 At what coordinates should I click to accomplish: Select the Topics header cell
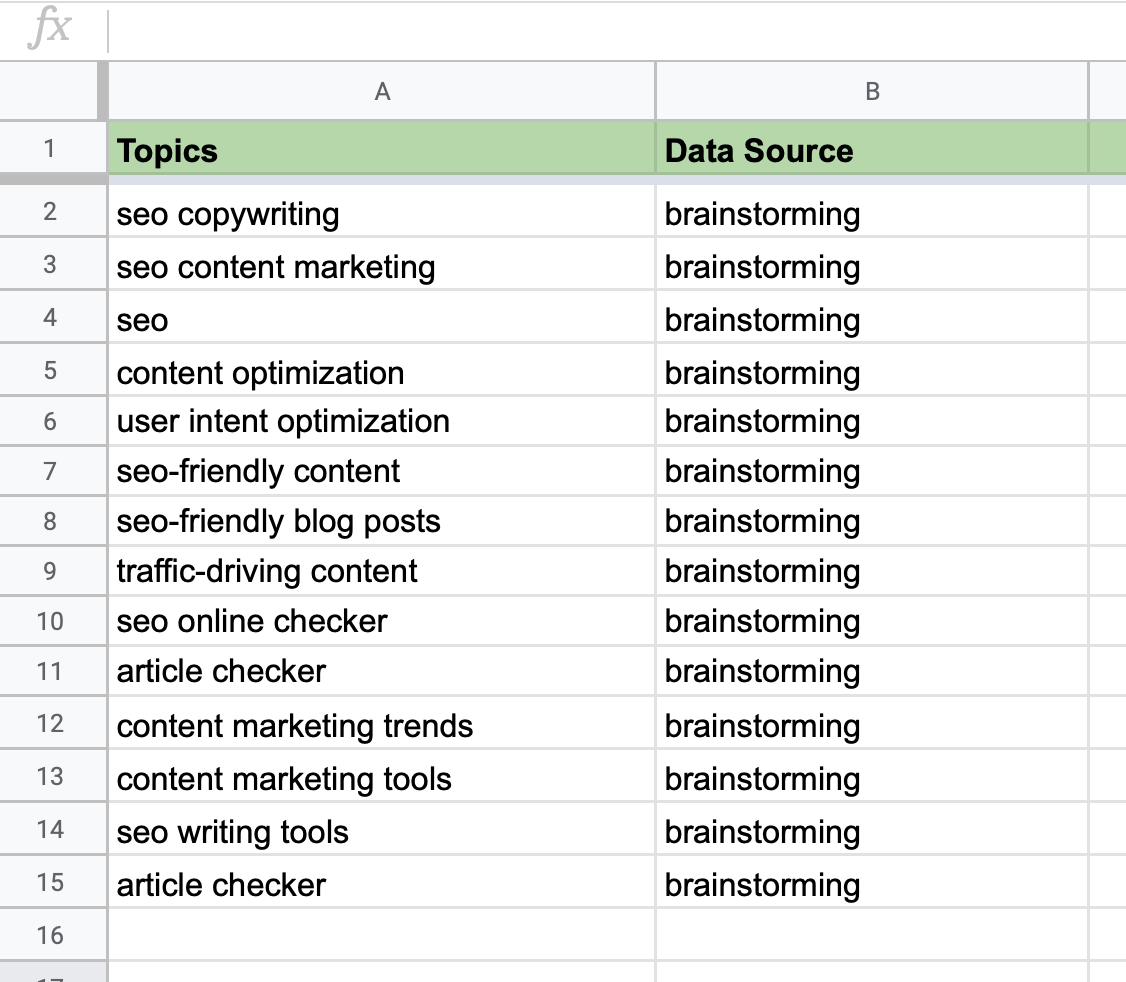point(382,150)
